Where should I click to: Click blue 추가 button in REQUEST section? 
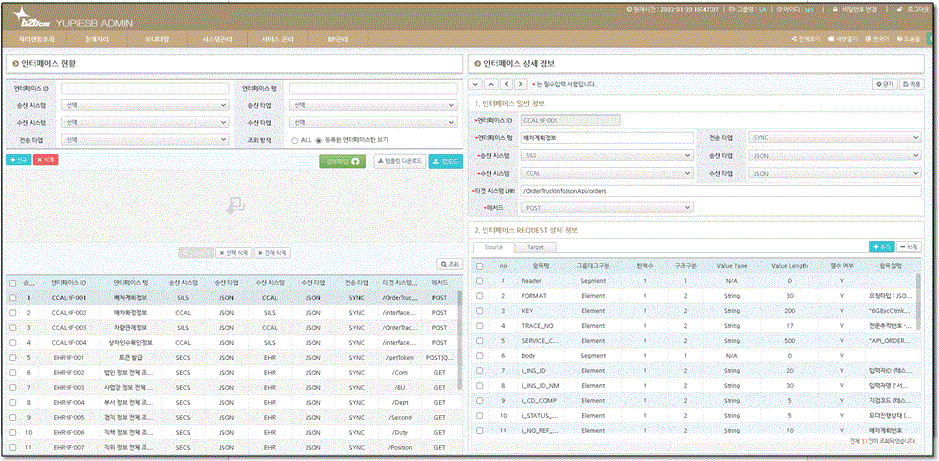point(881,246)
